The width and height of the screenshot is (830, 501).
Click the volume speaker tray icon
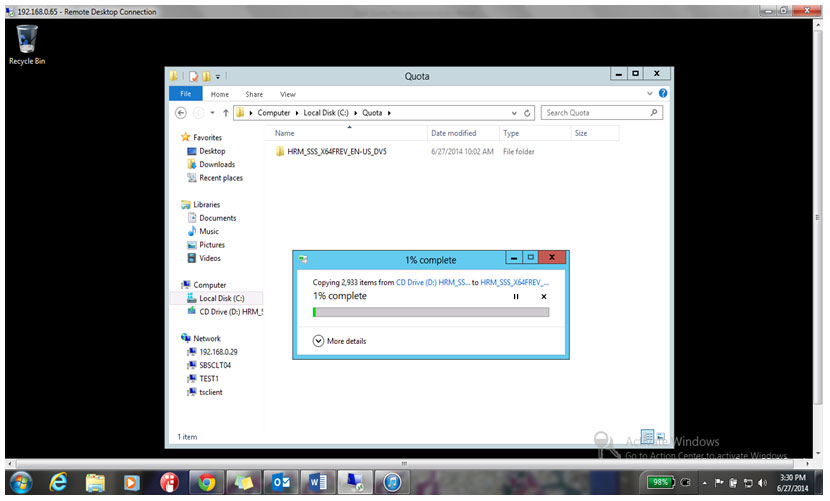pyautogui.click(x=762, y=482)
